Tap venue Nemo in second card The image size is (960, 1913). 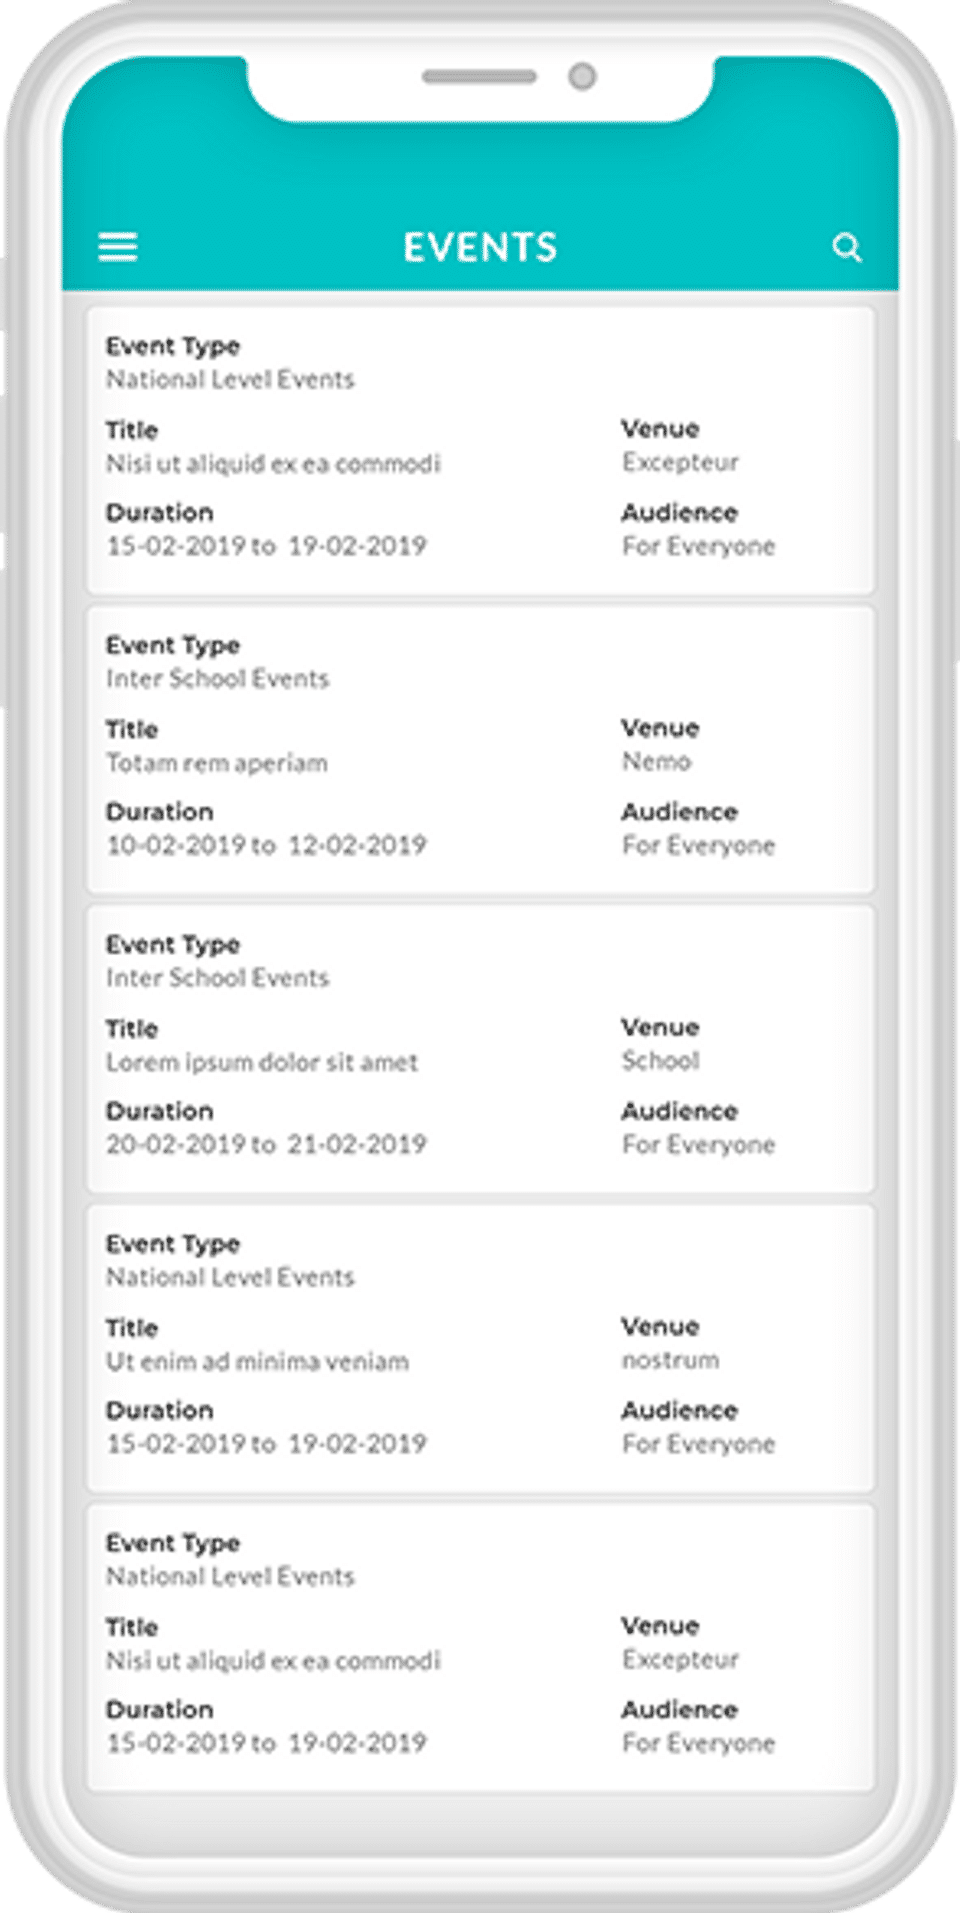coord(656,762)
